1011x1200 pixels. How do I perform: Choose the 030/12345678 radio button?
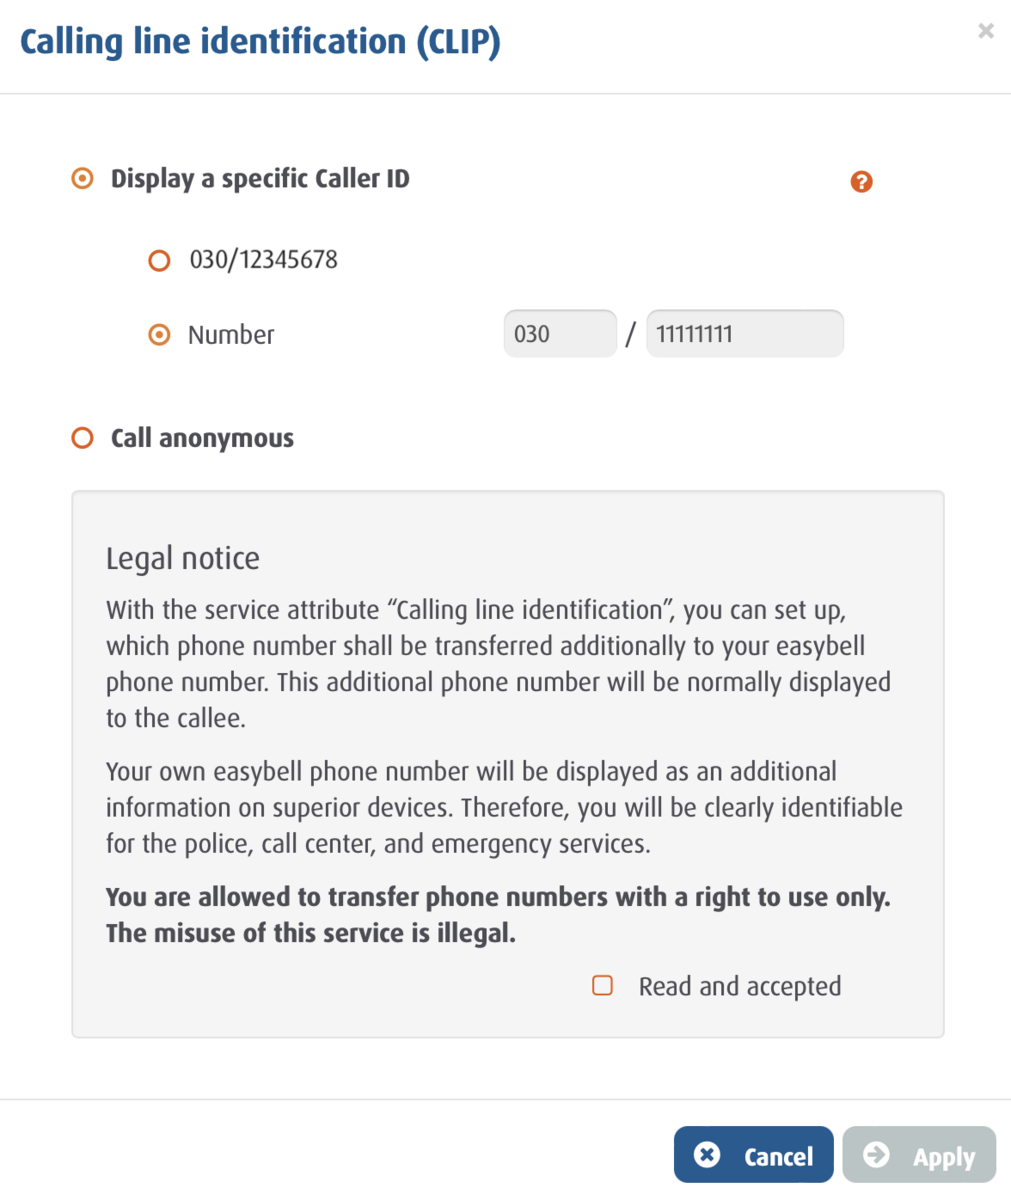point(159,261)
